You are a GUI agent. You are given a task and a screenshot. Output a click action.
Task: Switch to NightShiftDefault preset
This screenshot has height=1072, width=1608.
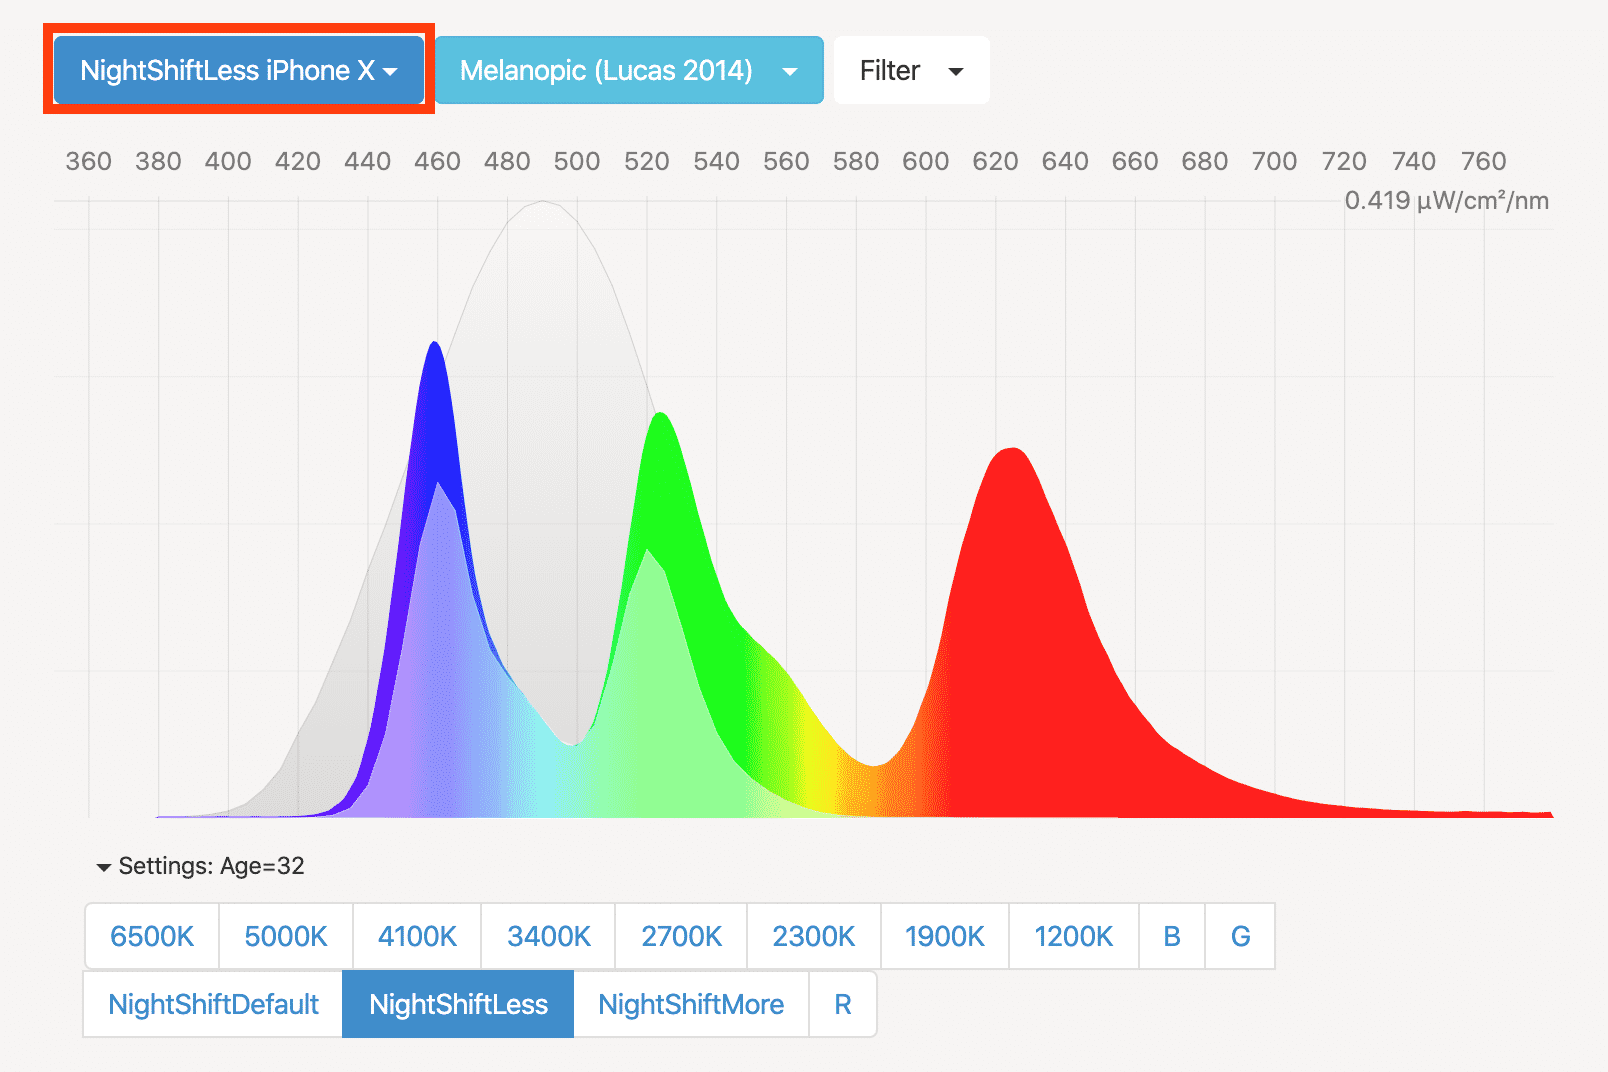click(x=213, y=1004)
